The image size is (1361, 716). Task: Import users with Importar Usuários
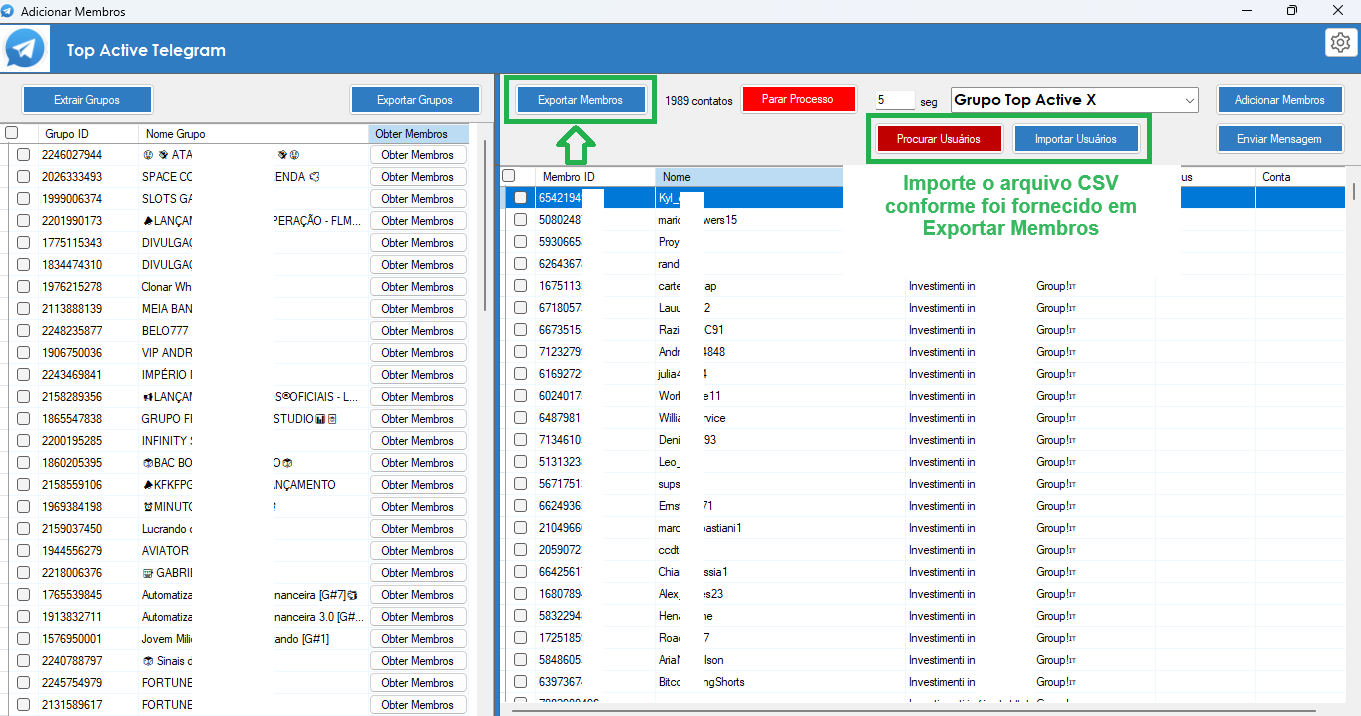pyautogui.click(x=1076, y=139)
